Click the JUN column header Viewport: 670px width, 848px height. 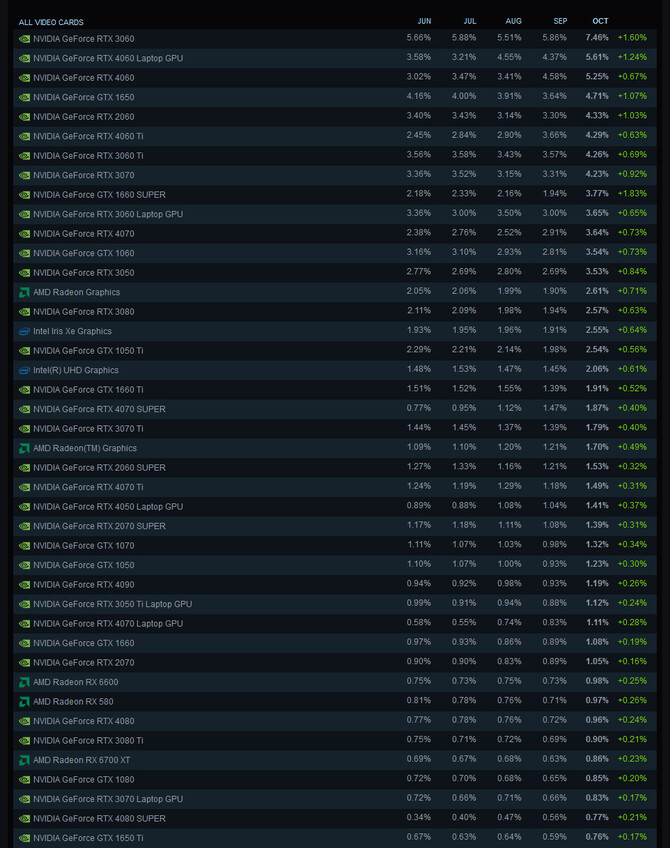click(424, 21)
